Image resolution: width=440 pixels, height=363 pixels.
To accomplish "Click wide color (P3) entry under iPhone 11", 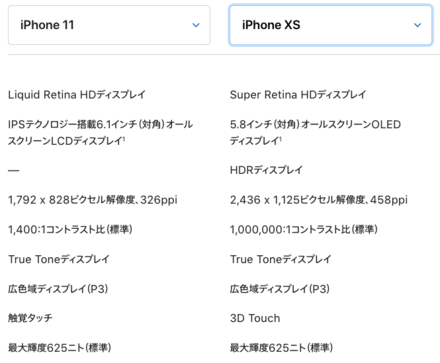I will [58, 289].
